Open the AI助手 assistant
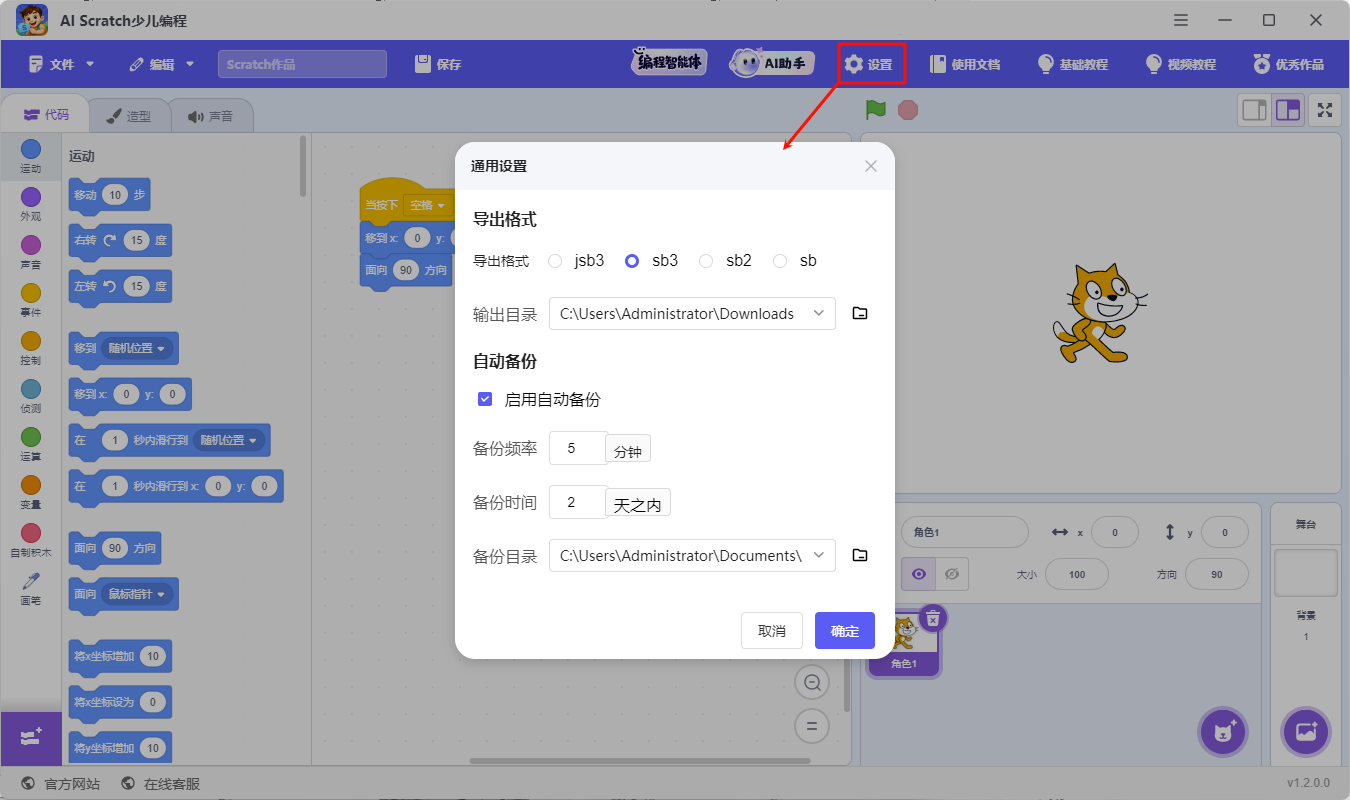Viewport: 1350px width, 800px height. coord(772,63)
